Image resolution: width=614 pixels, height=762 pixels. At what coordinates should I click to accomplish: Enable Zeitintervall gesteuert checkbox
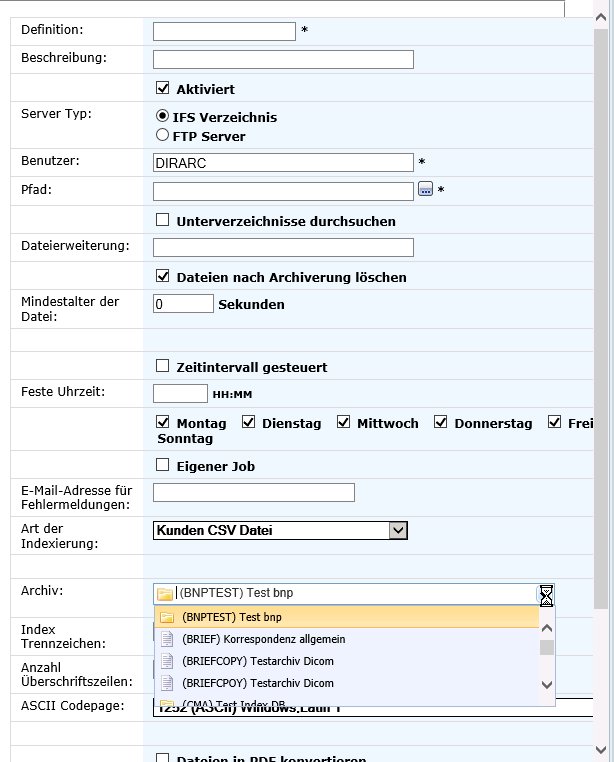tap(162, 365)
